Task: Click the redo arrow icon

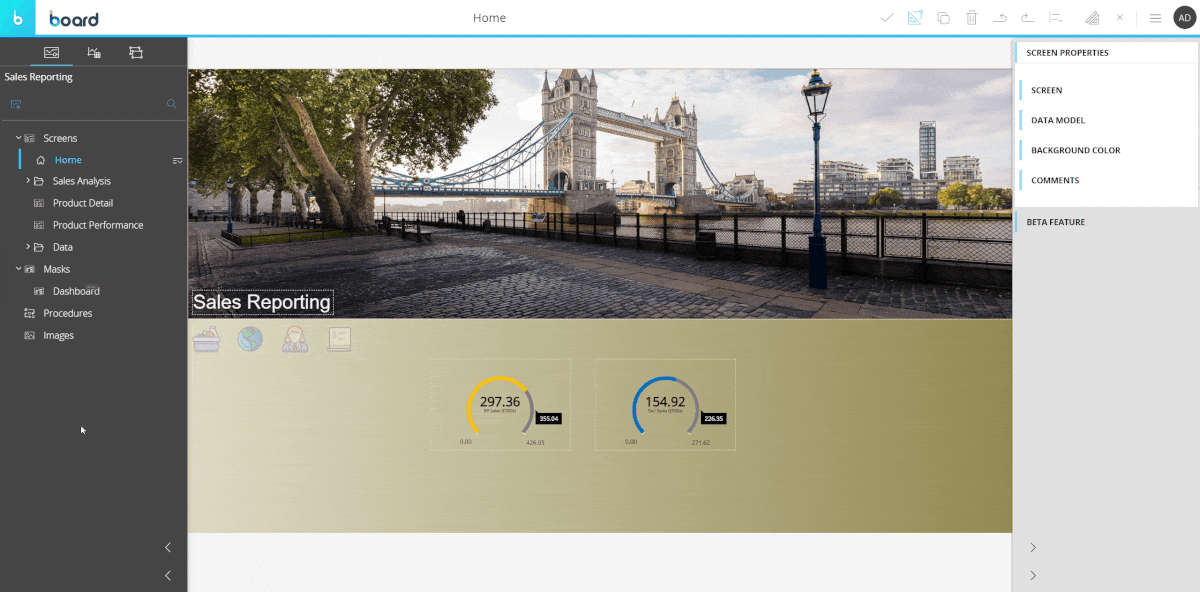Action: 1027,18
